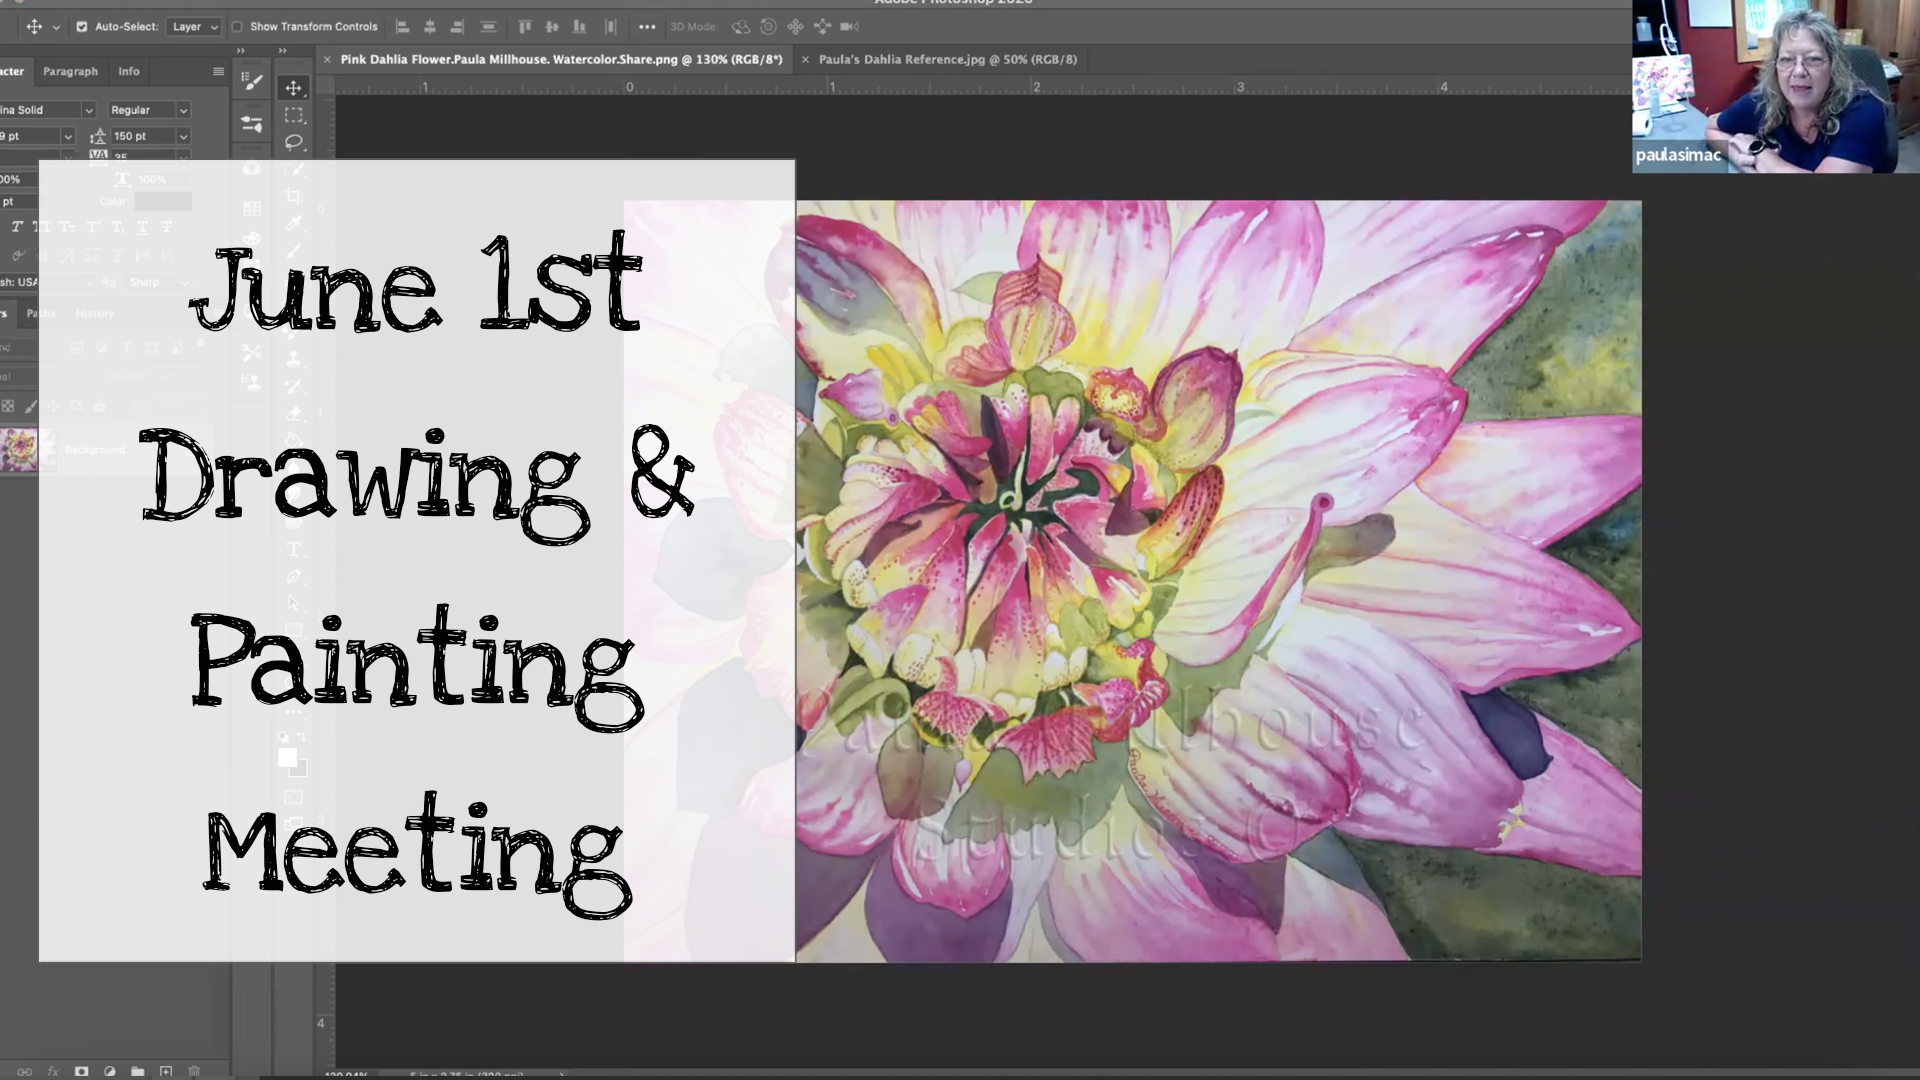Click Create adjustment layer icon
This screenshot has height=1080, width=1920.
point(110,1072)
